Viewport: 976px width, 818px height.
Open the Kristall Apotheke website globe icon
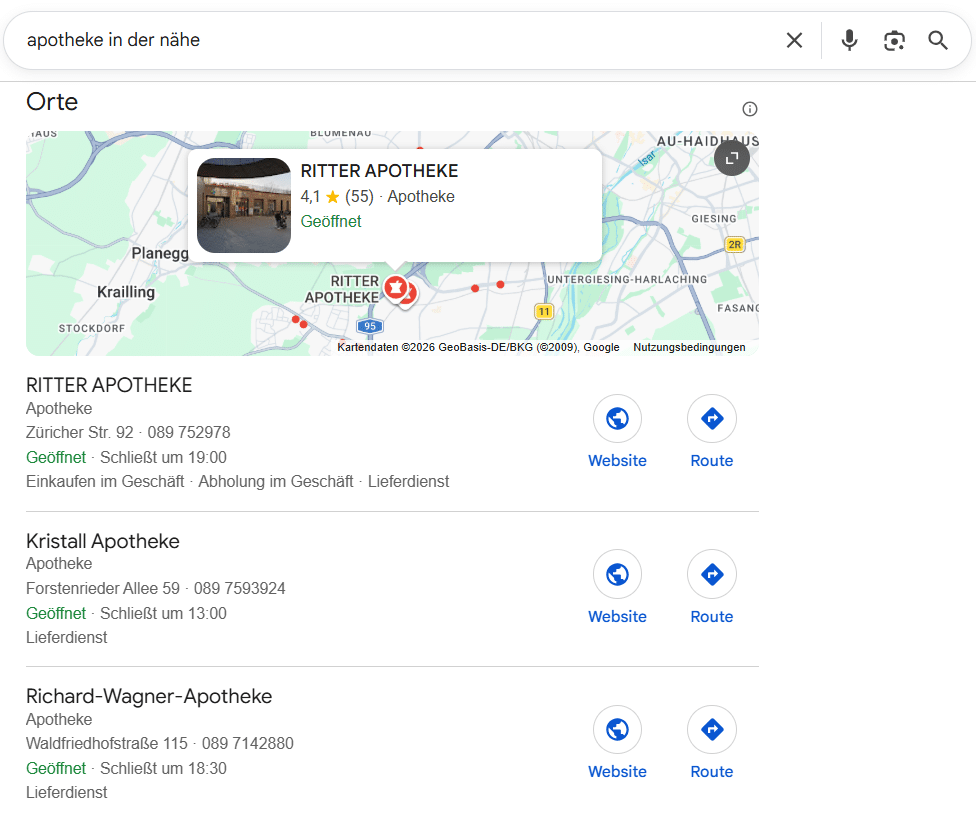click(x=617, y=574)
